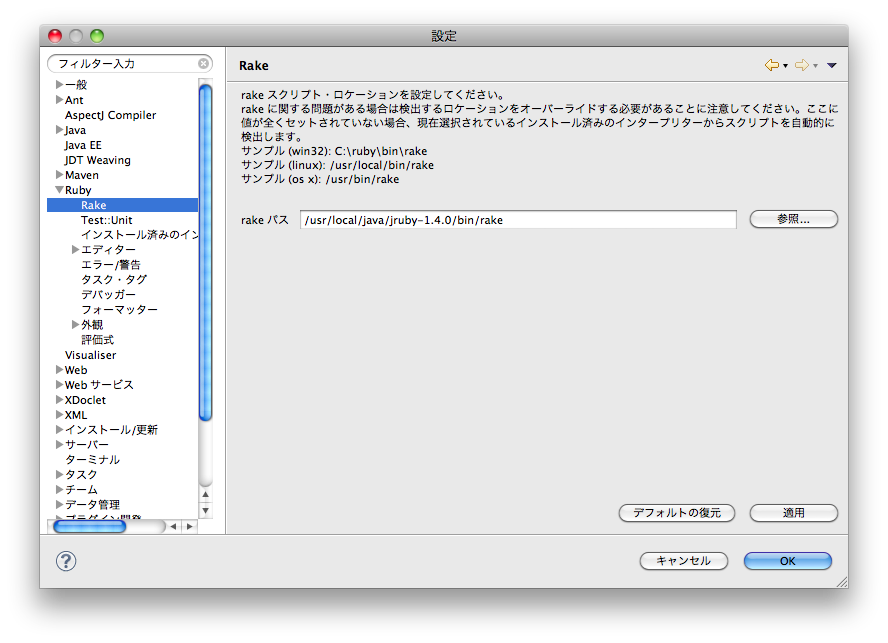
Task: Click the 参照... browse button
Action: [x=793, y=219]
